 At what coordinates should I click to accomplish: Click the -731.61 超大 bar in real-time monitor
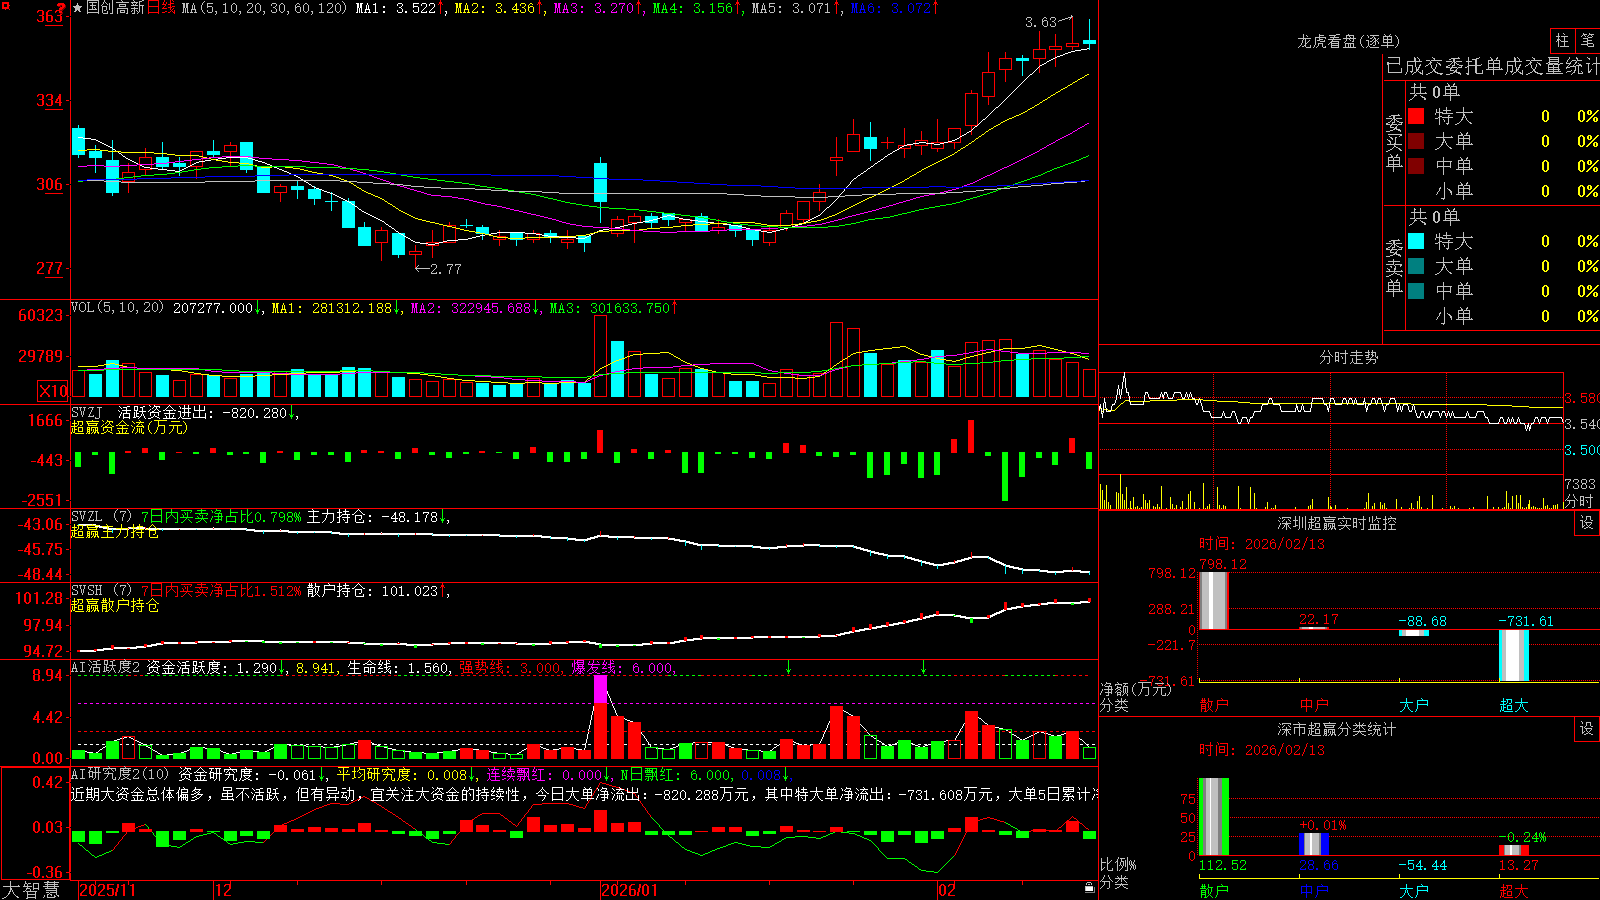[x=1514, y=655]
